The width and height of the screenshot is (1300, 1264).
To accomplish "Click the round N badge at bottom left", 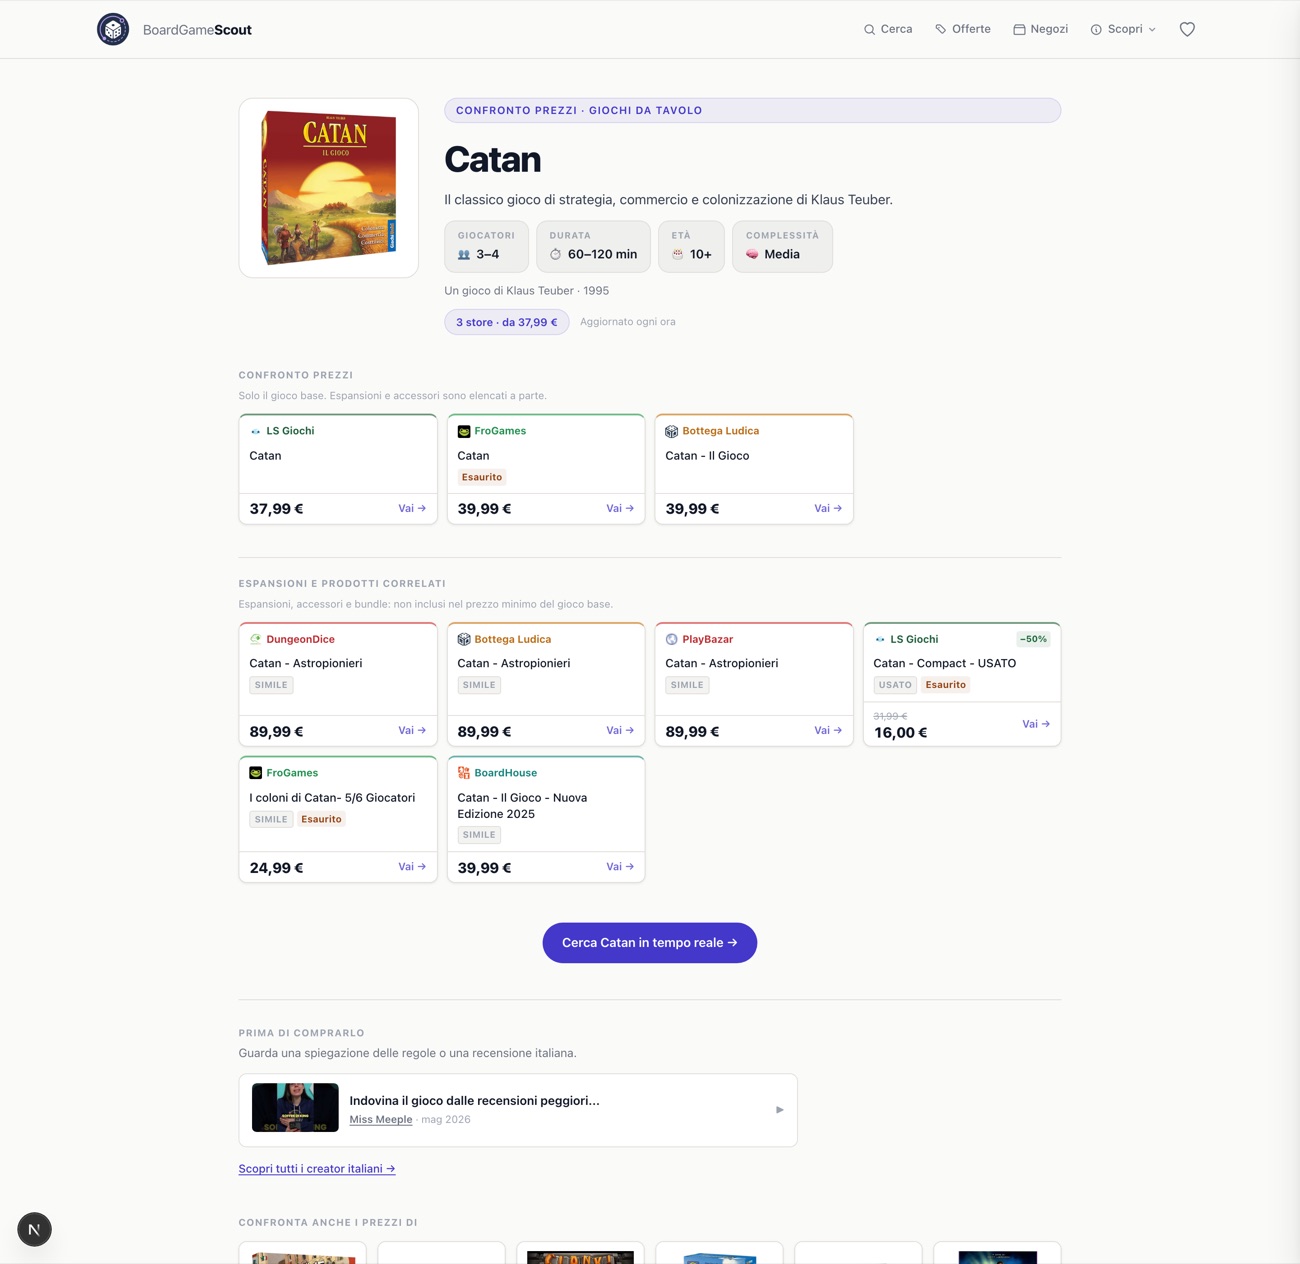I will [x=34, y=1229].
